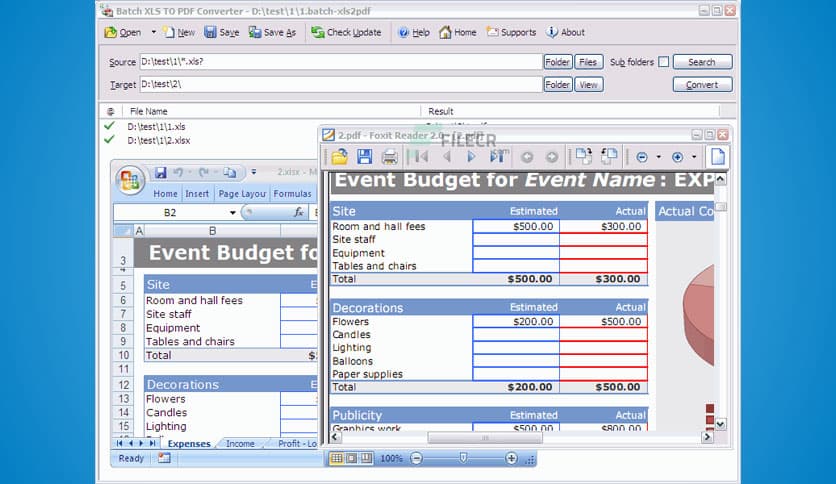Image resolution: width=836 pixels, height=484 pixels.
Task: Jump to last page in Foxit
Action: click(x=497, y=157)
